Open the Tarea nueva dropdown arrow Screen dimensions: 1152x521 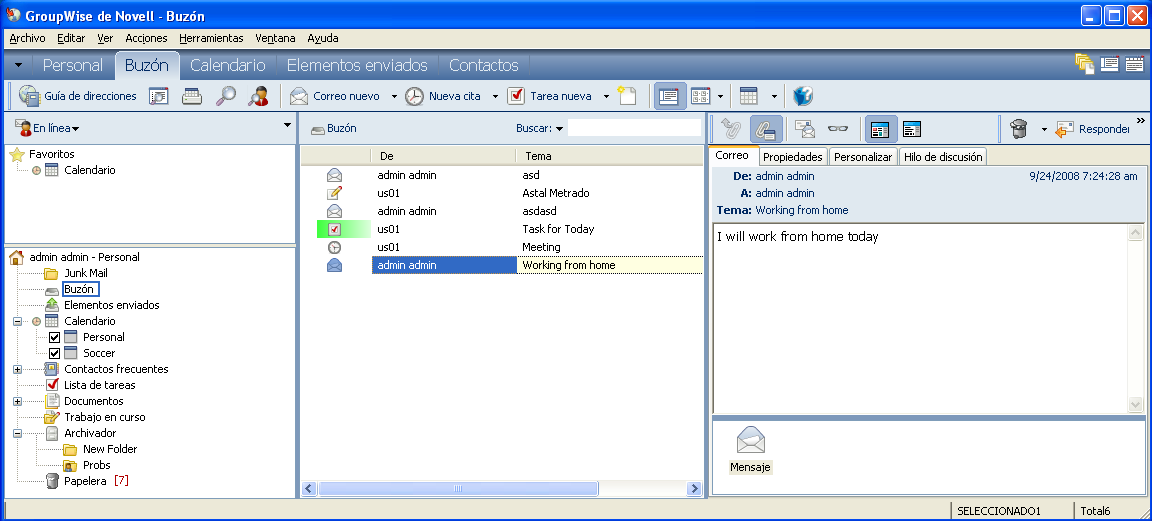click(x=607, y=97)
